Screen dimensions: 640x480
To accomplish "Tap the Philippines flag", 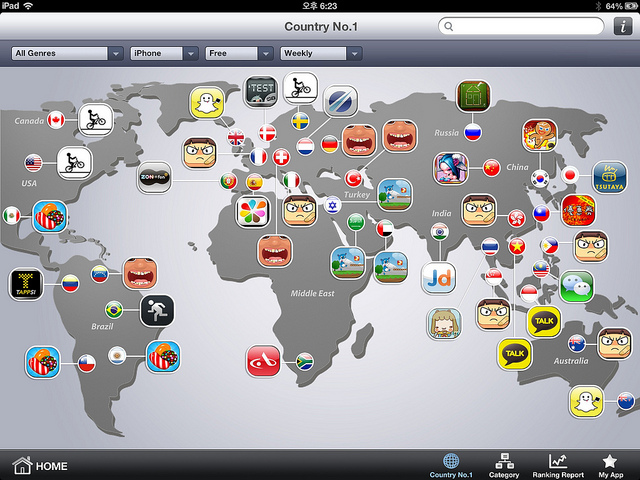I will [x=550, y=246].
